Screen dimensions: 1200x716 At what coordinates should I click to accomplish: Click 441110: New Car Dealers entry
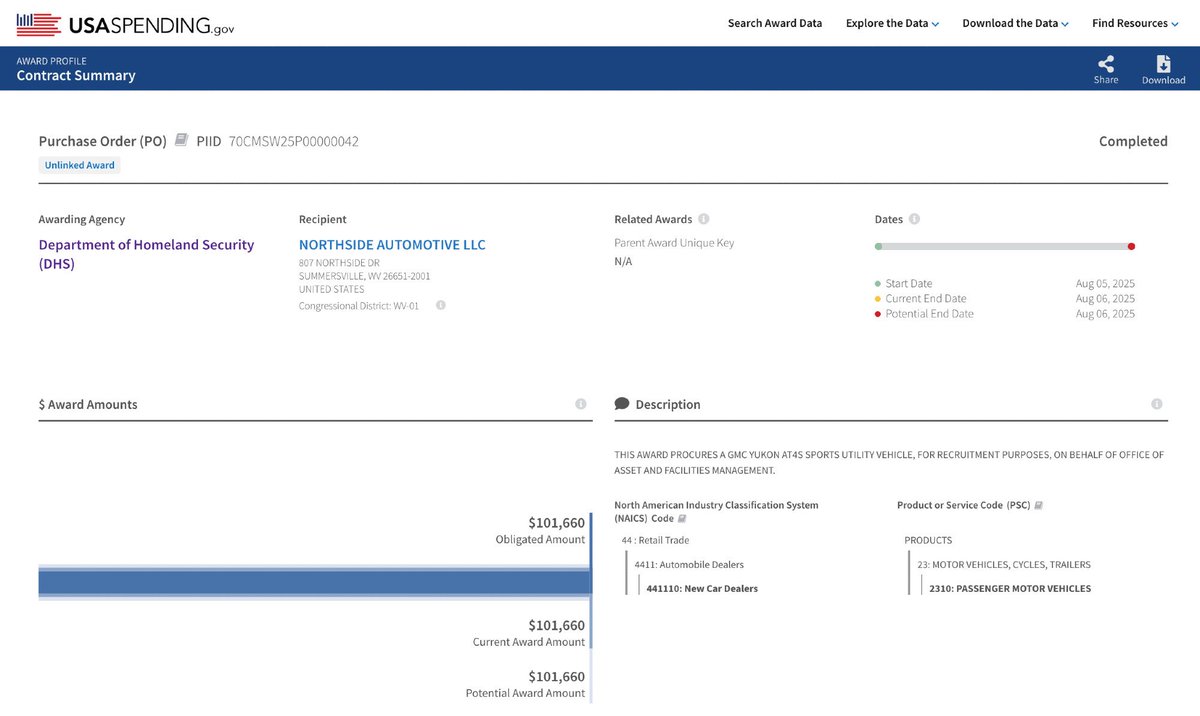[x=702, y=588]
